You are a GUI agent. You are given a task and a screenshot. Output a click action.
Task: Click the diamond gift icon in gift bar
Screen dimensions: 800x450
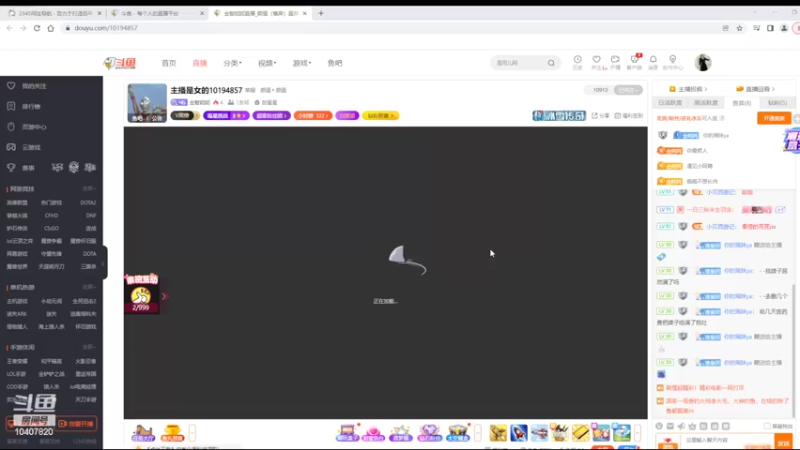tap(429, 433)
